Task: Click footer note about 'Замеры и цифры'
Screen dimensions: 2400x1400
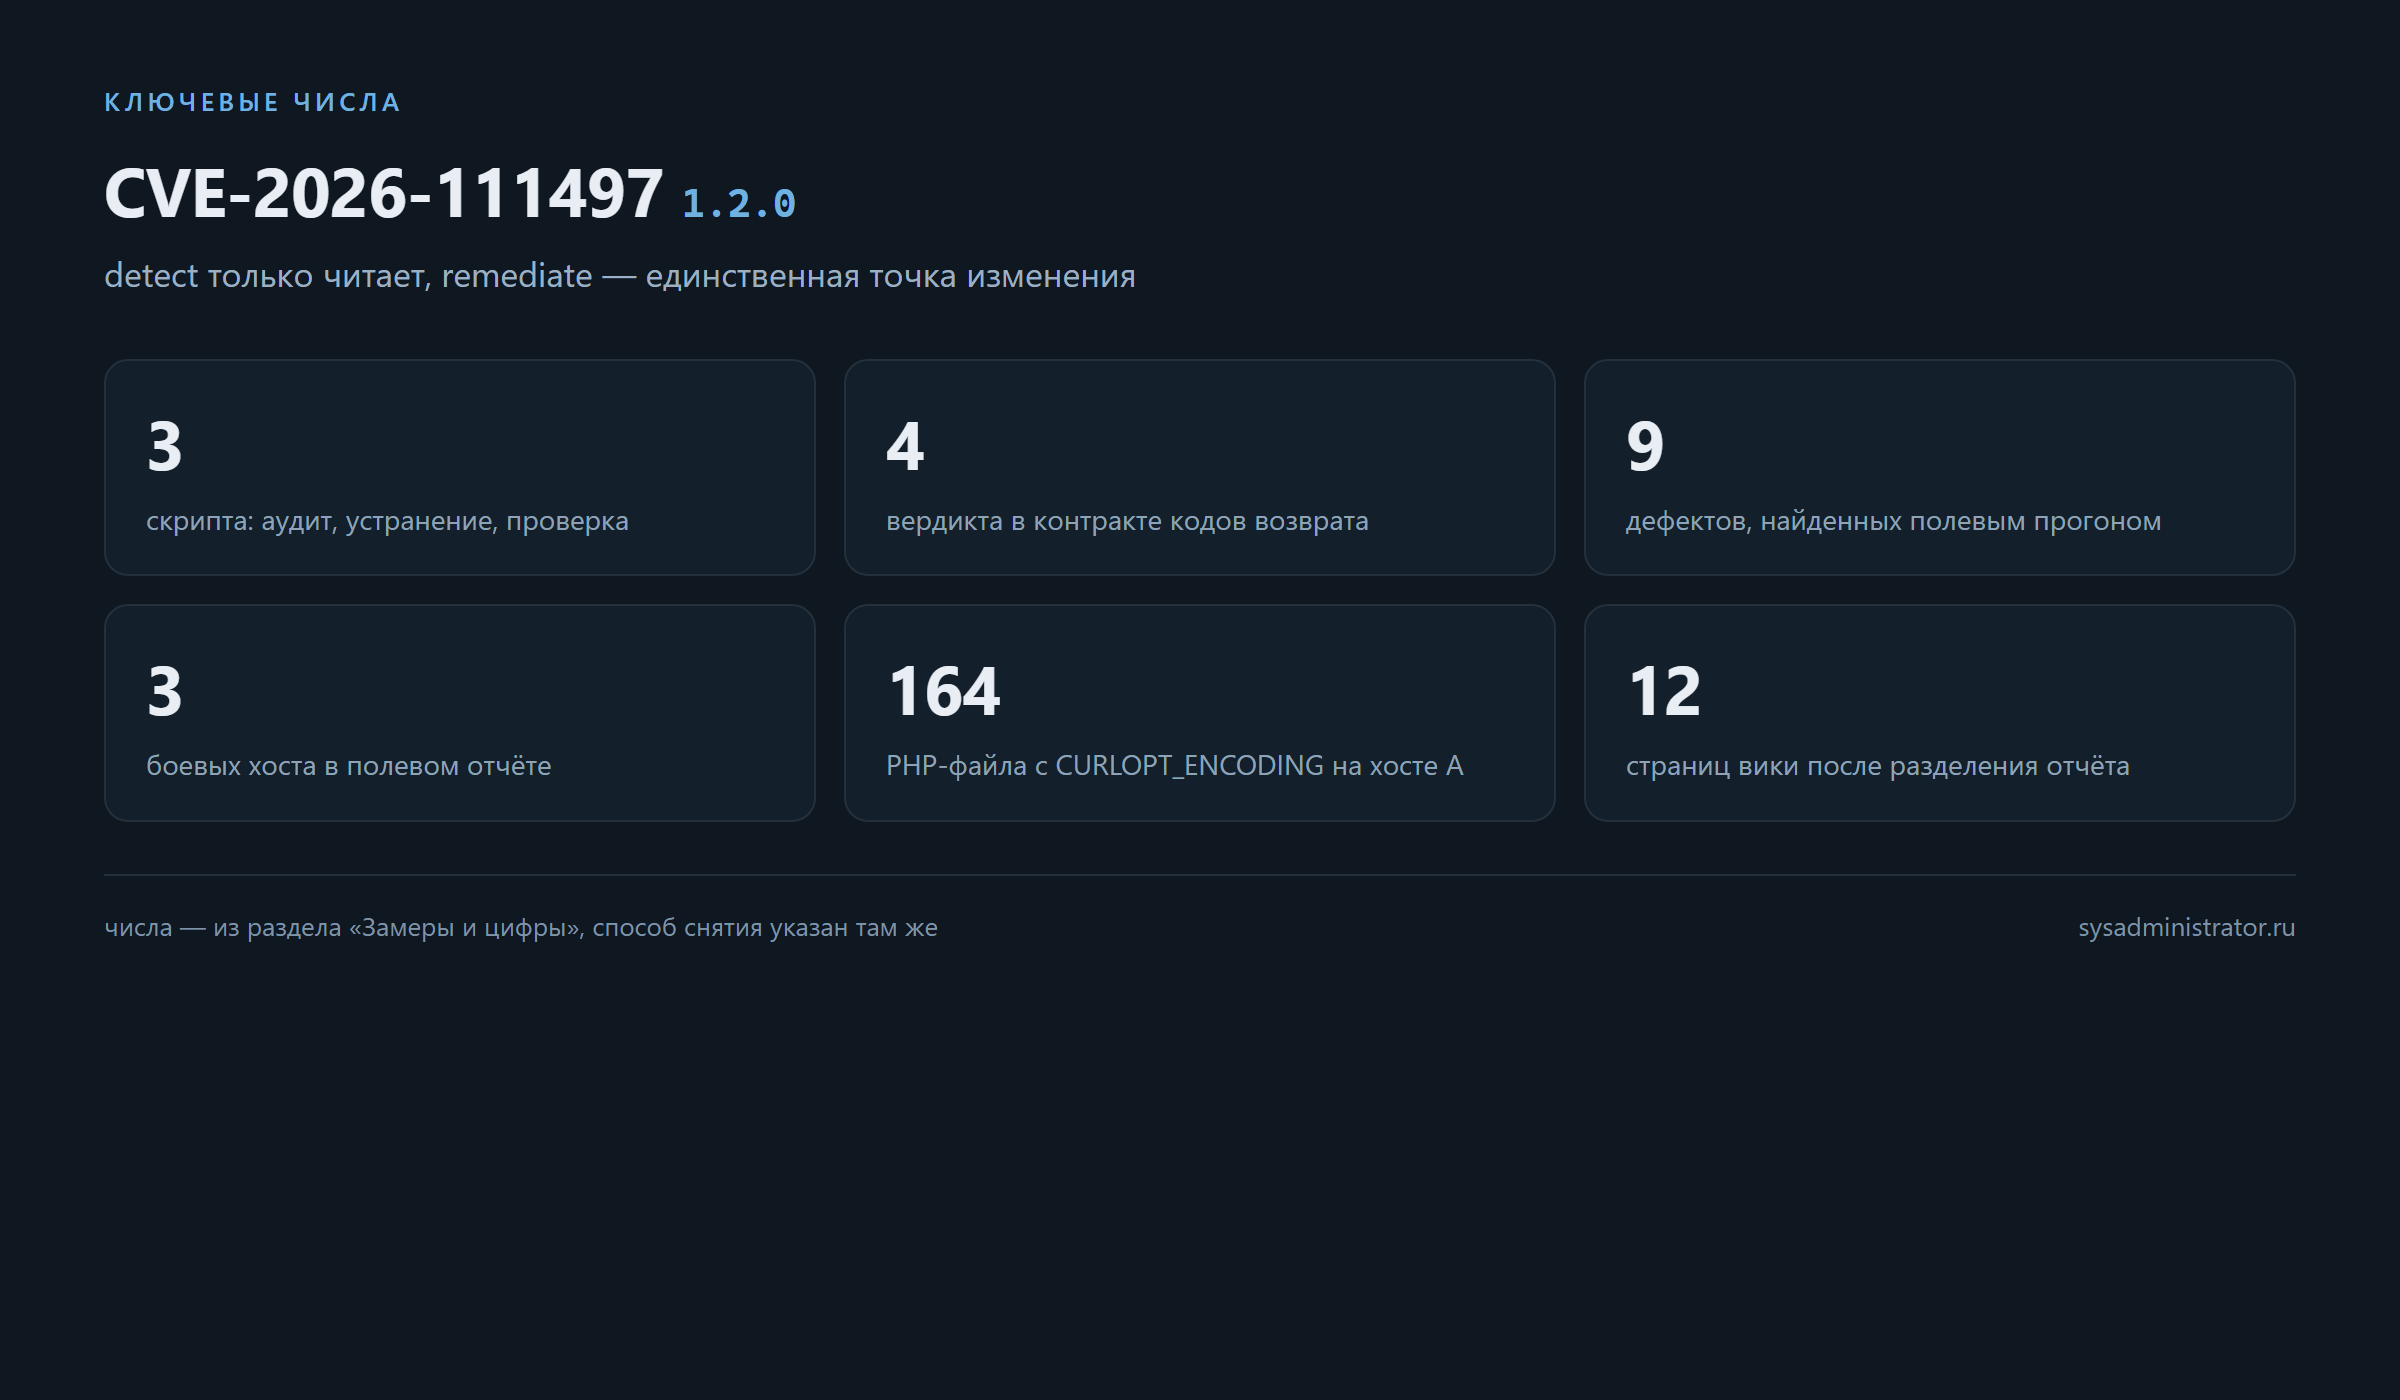Action: pyautogui.click(x=521, y=928)
